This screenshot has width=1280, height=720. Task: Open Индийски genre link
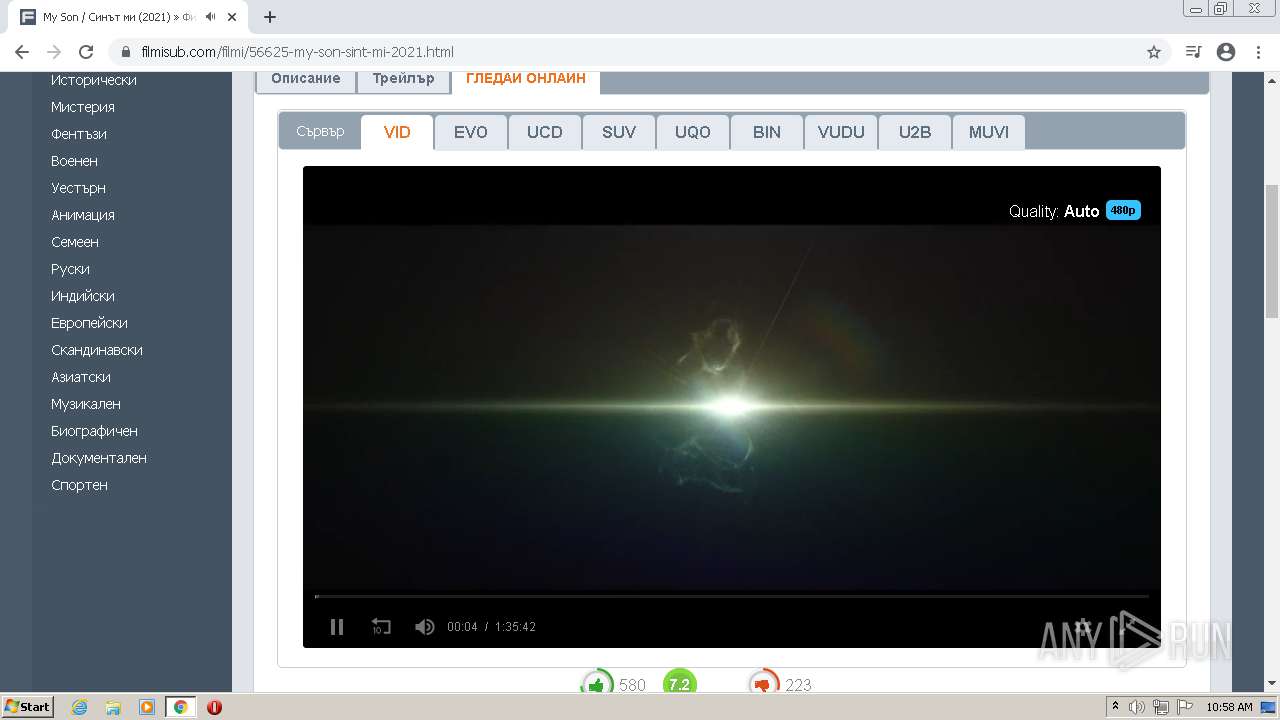point(83,296)
